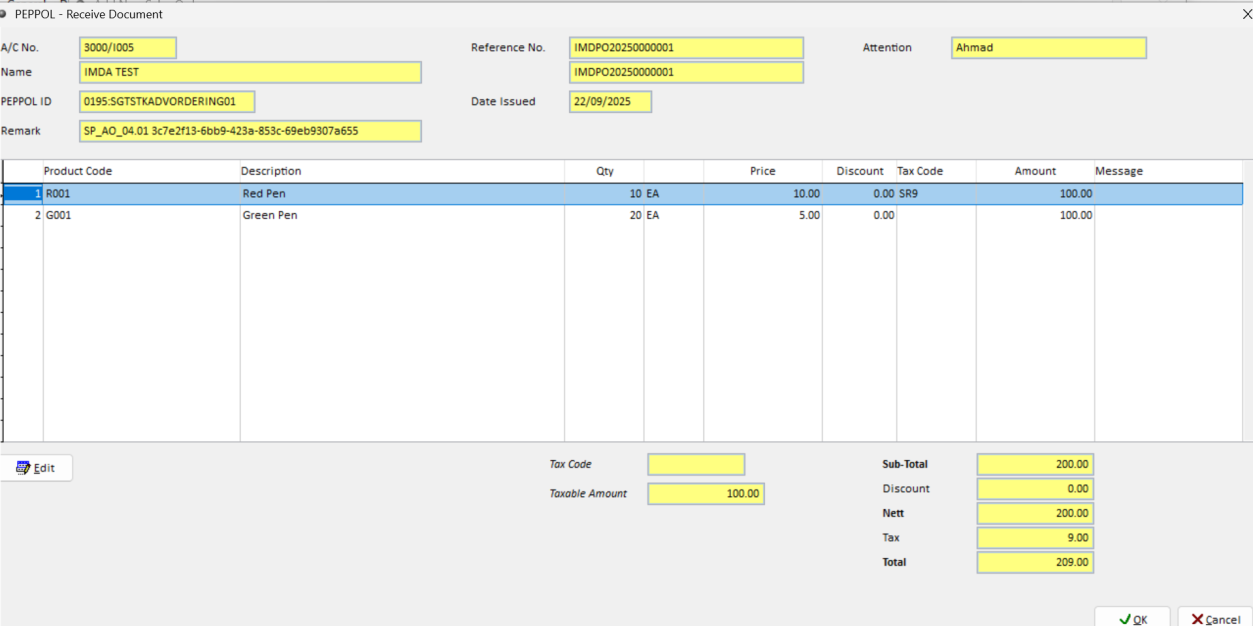Click quantity 20 in the Green Pen row
Image resolution: width=1253 pixels, height=626 pixels.
tap(605, 215)
